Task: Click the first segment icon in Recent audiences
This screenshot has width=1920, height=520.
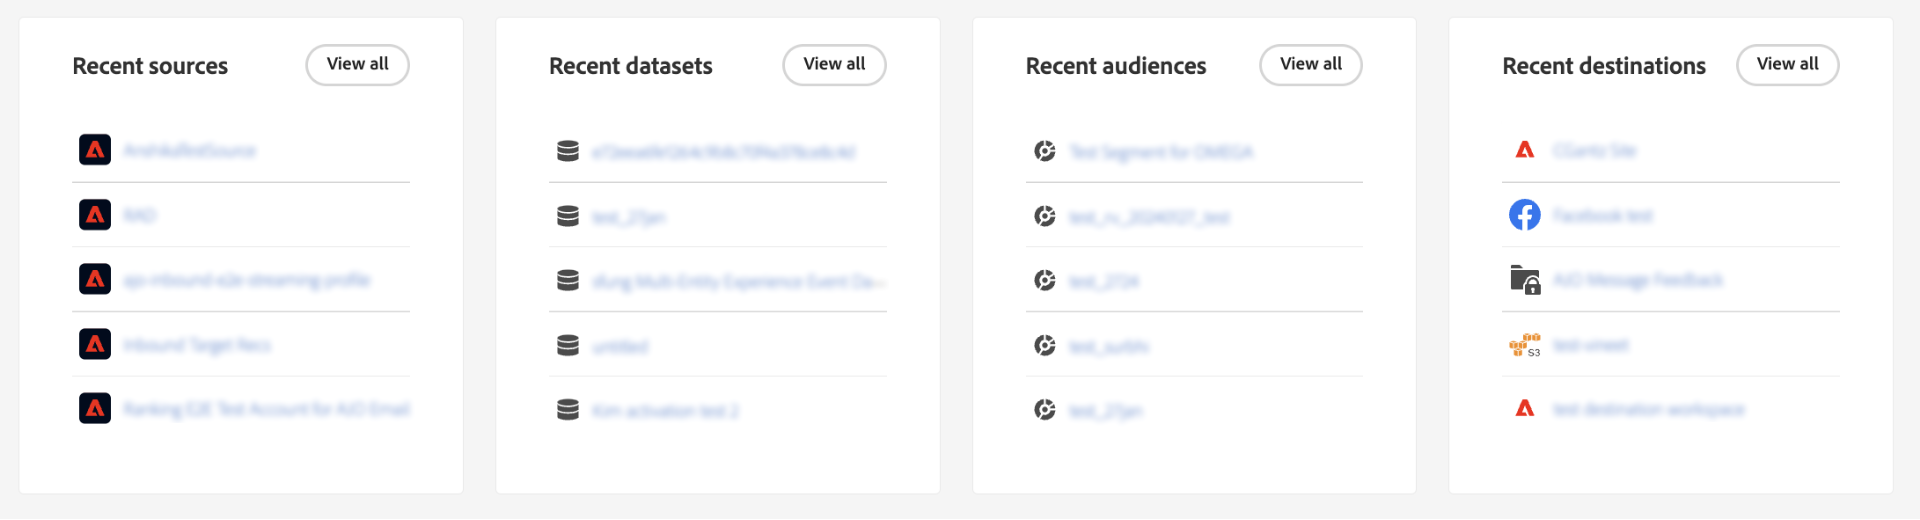Action: point(1045,151)
